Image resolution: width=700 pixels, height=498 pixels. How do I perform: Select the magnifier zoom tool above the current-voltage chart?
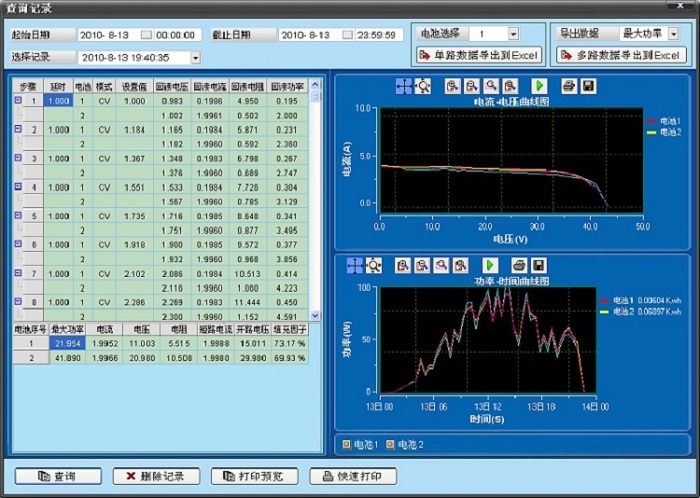click(x=422, y=87)
